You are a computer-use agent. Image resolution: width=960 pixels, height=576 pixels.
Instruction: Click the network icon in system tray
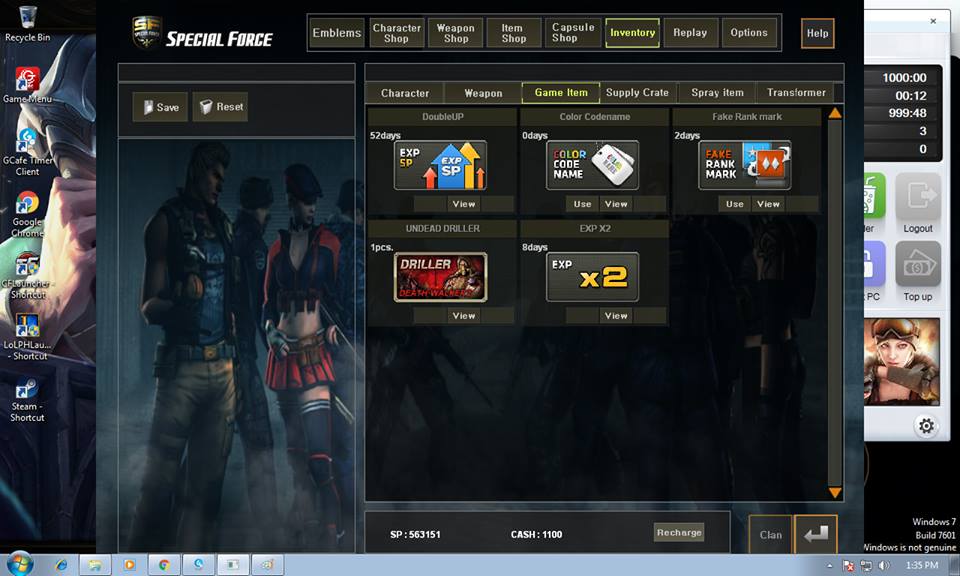point(866,565)
